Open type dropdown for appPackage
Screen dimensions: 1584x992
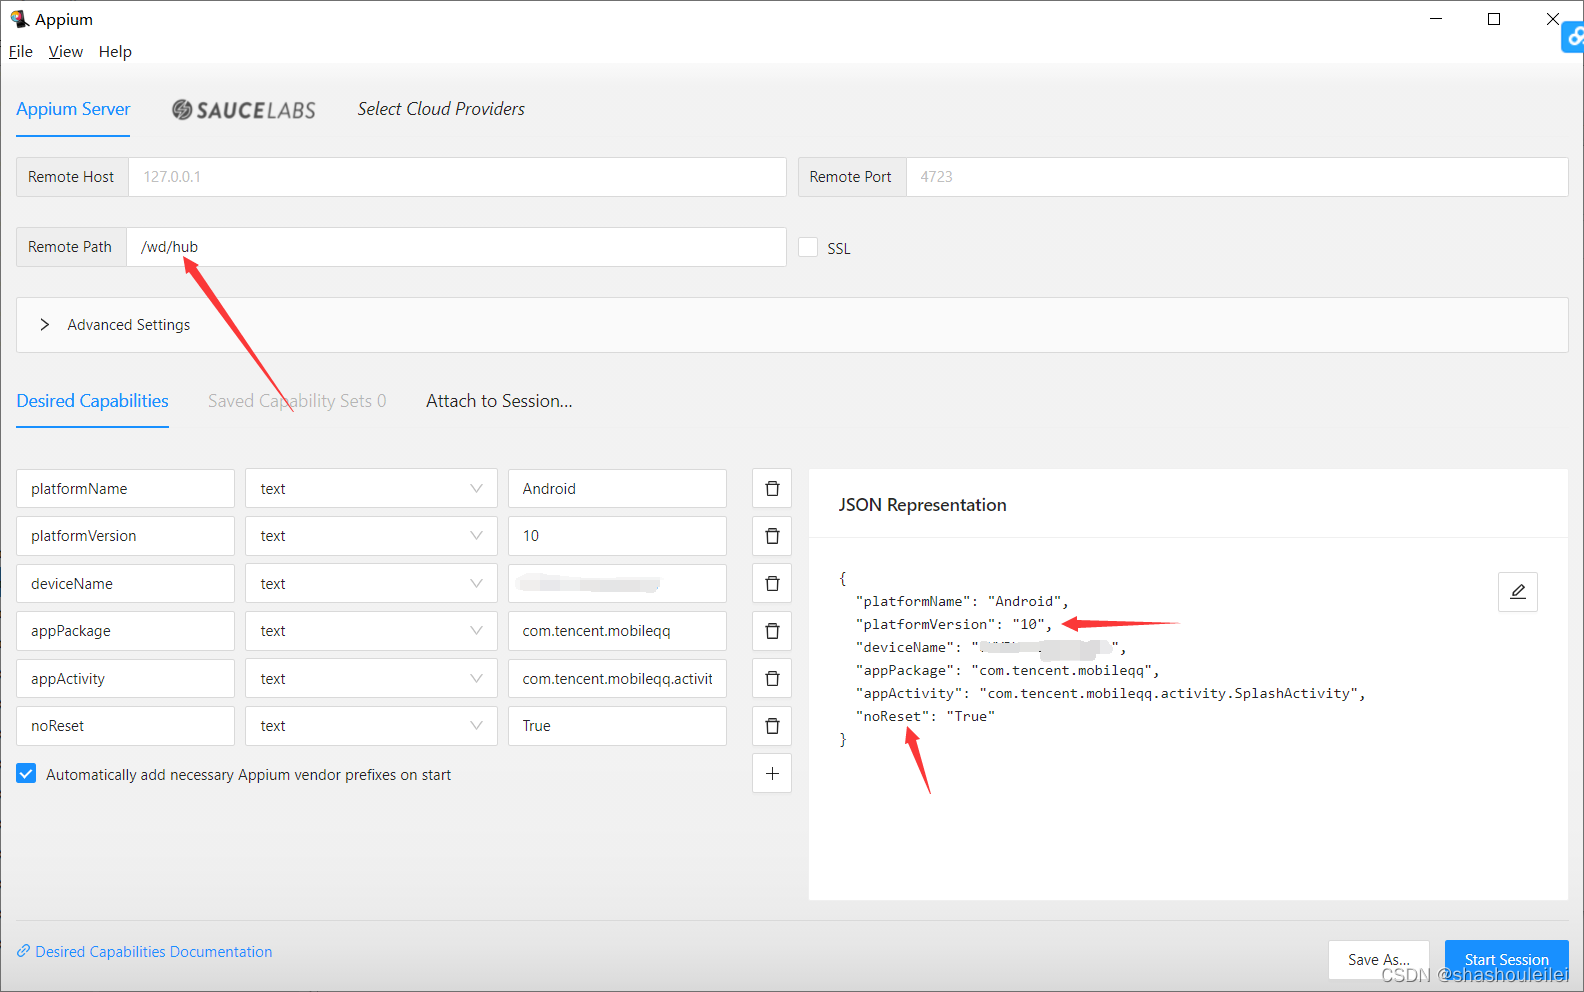coord(371,631)
